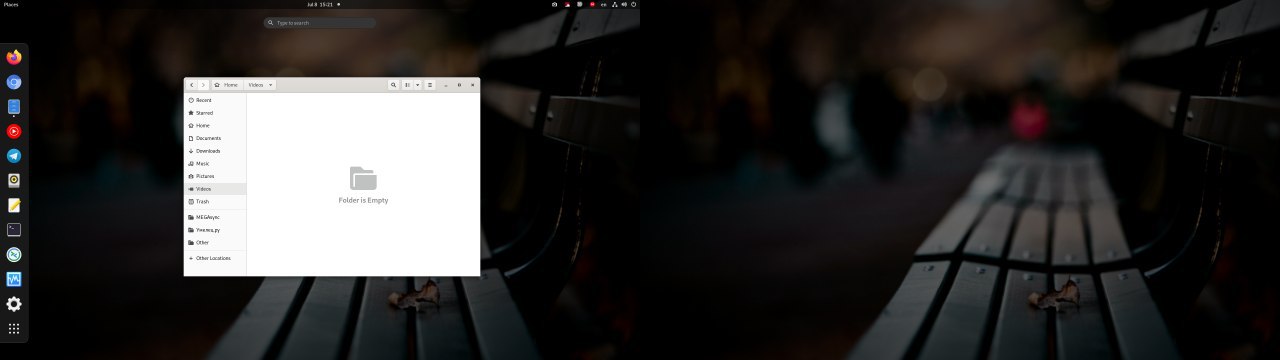Image resolution: width=1280 pixels, height=360 pixels.
Task: Open the red YouTube Music dock icon
Action: coord(14,131)
